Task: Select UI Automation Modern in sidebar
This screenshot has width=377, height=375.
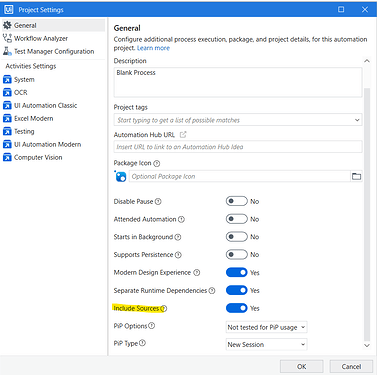Action: tap(47, 144)
